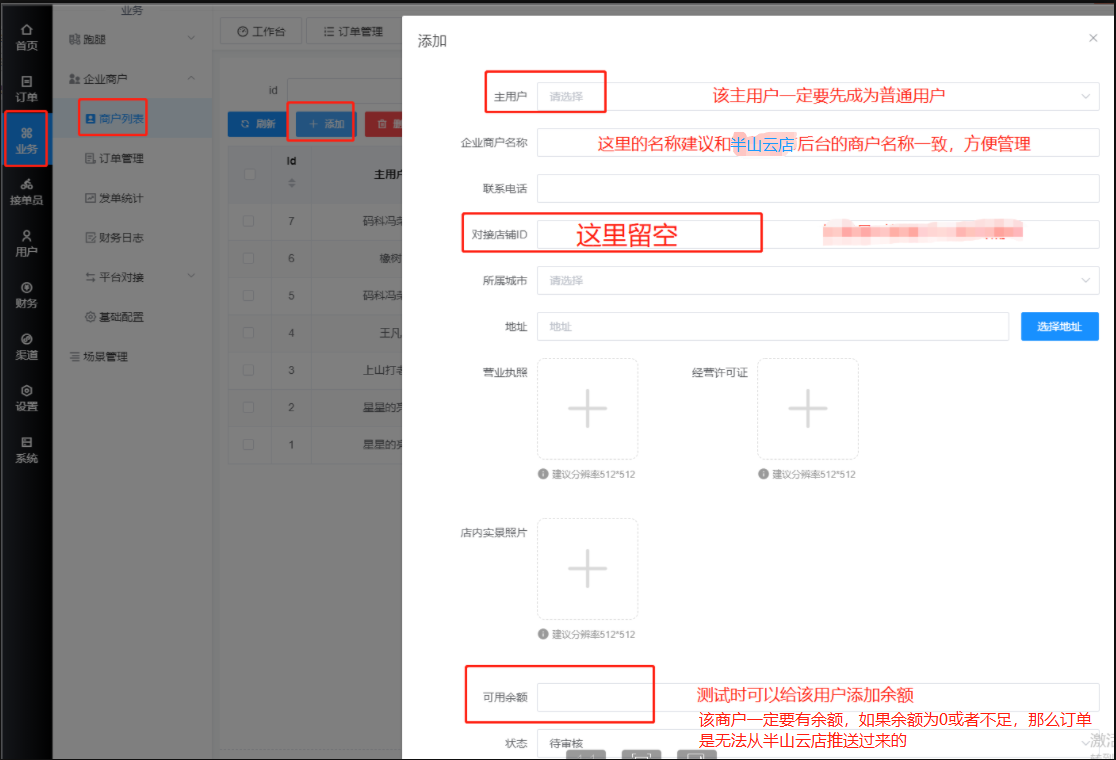The height and width of the screenshot is (760, 1116).
Task: Click the 地址 input field
Action: click(x=773, y=327)
